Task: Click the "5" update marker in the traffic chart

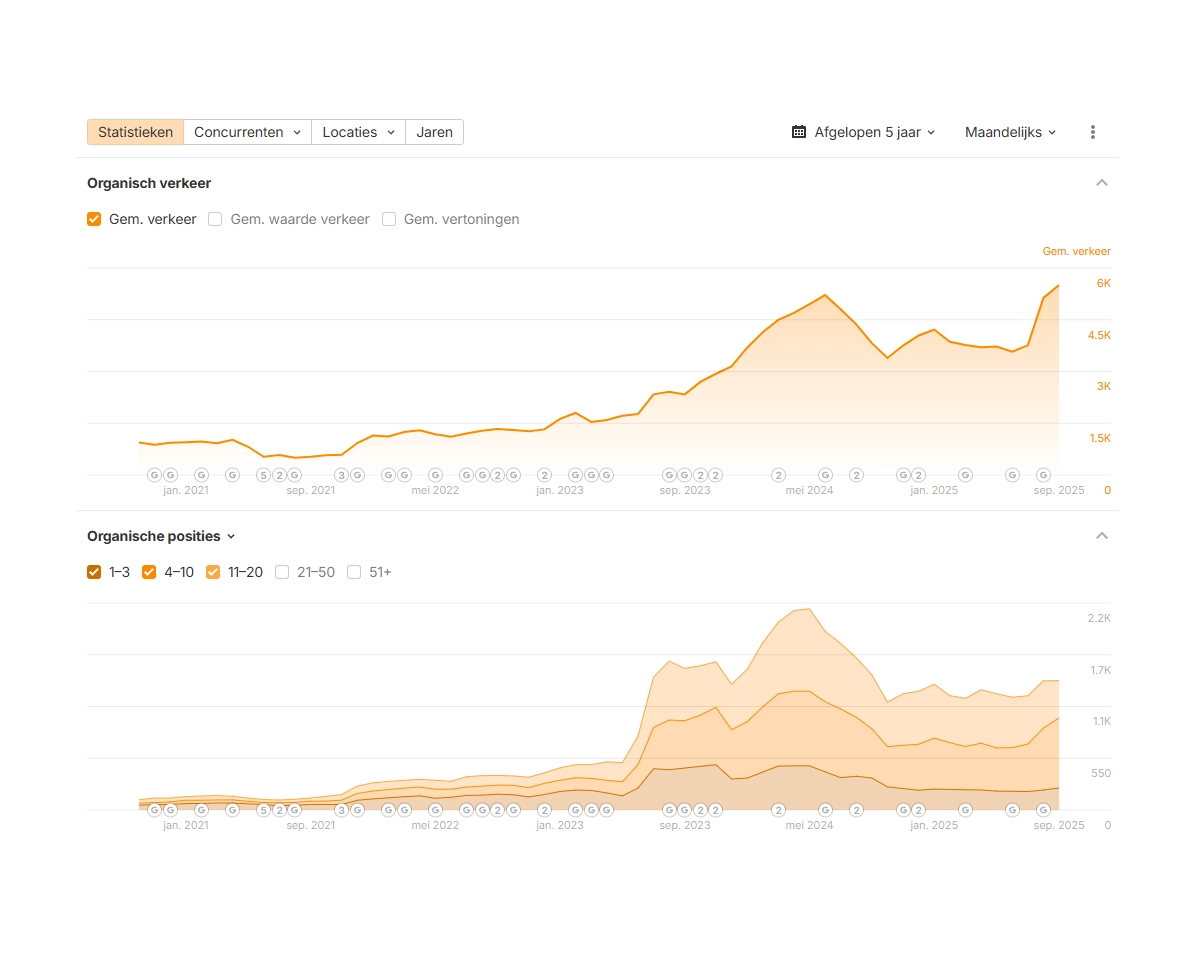Action: pyautogui.click(x=263, y=475)
